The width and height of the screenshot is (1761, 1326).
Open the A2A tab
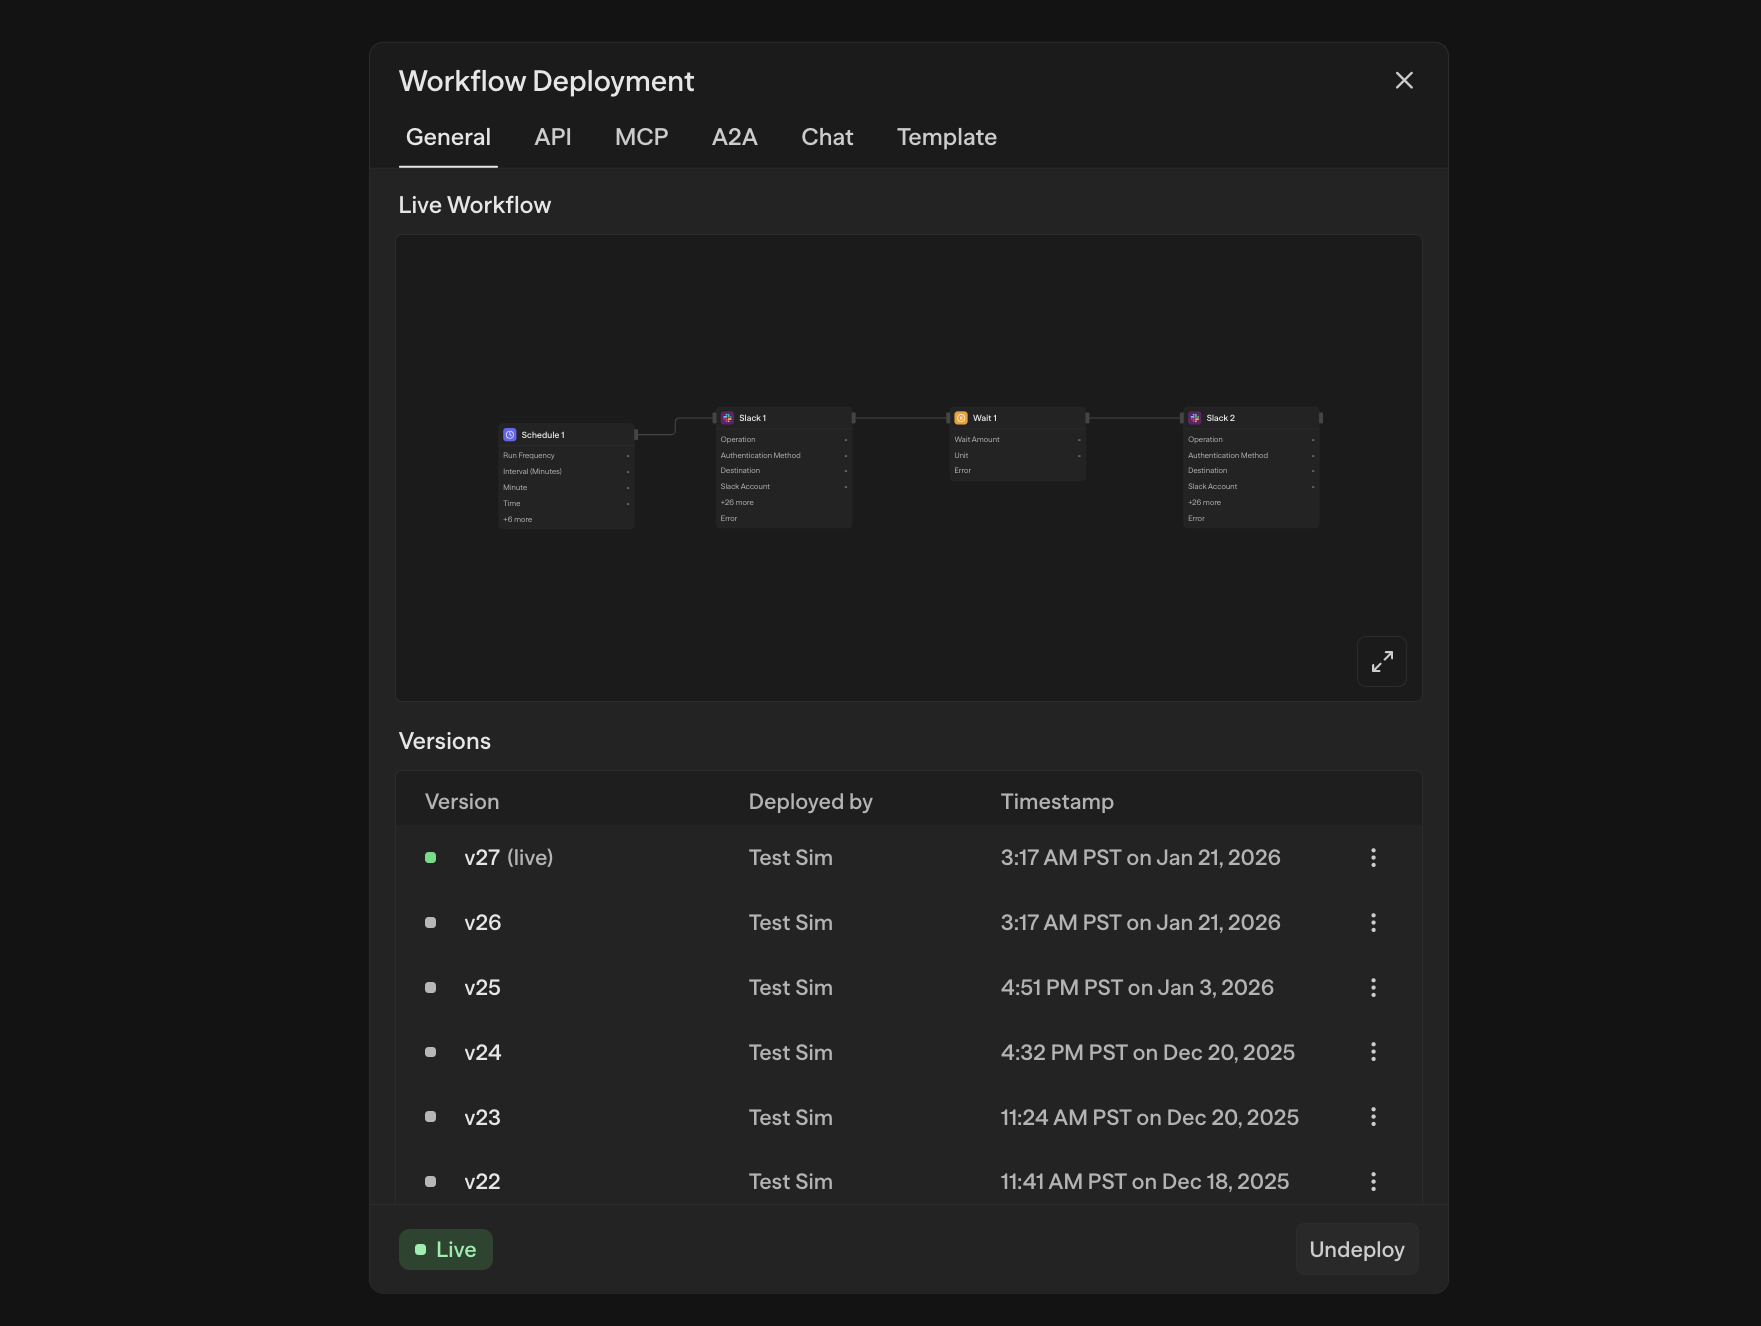[x=734, y=138]
